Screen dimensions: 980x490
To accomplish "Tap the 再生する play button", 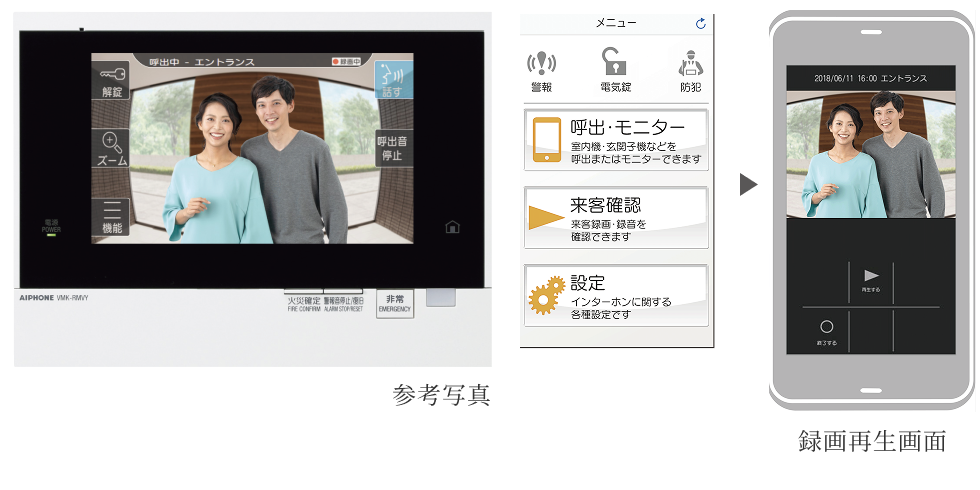I will pos(871,279).
